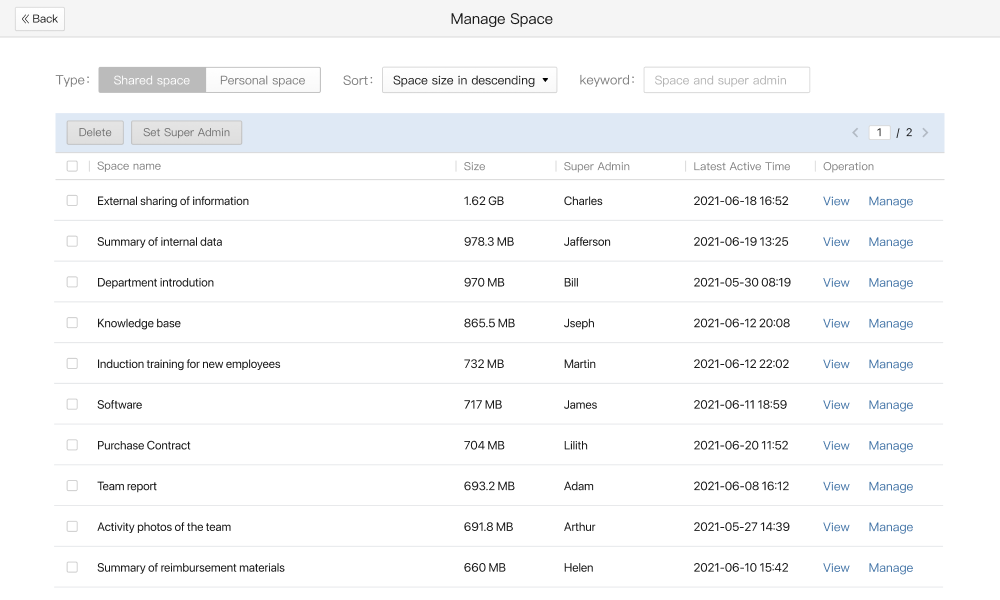This screenshot has width=1000, height=600.
Task: Check the Summary of internal data row
Action: [x=72, y=241]
